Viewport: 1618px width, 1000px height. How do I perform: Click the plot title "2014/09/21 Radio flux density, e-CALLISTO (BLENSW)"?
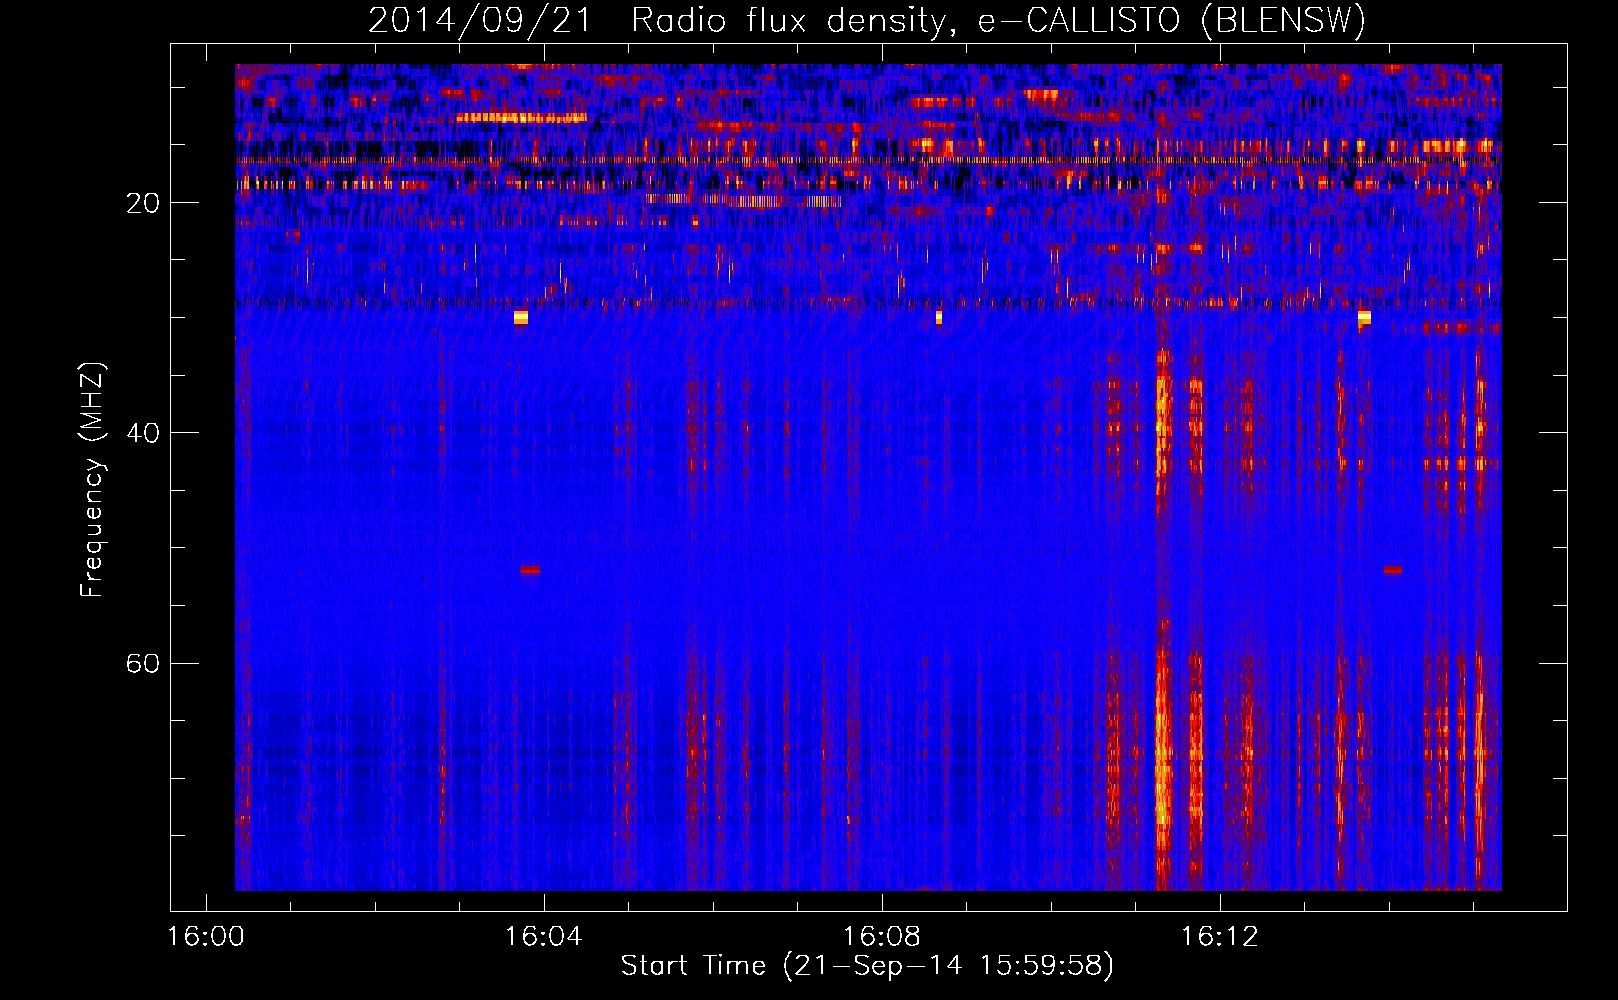tap(867, 21)
